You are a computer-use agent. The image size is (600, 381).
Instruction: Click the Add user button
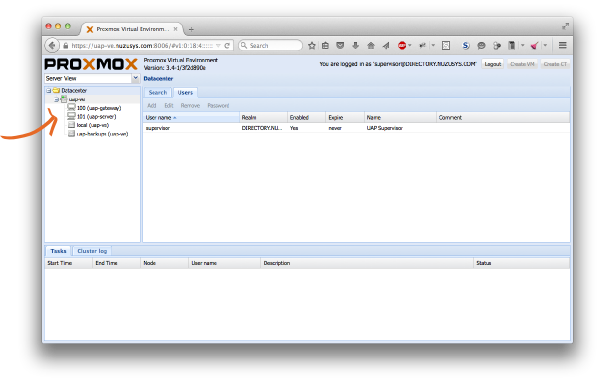coord(152,106)
